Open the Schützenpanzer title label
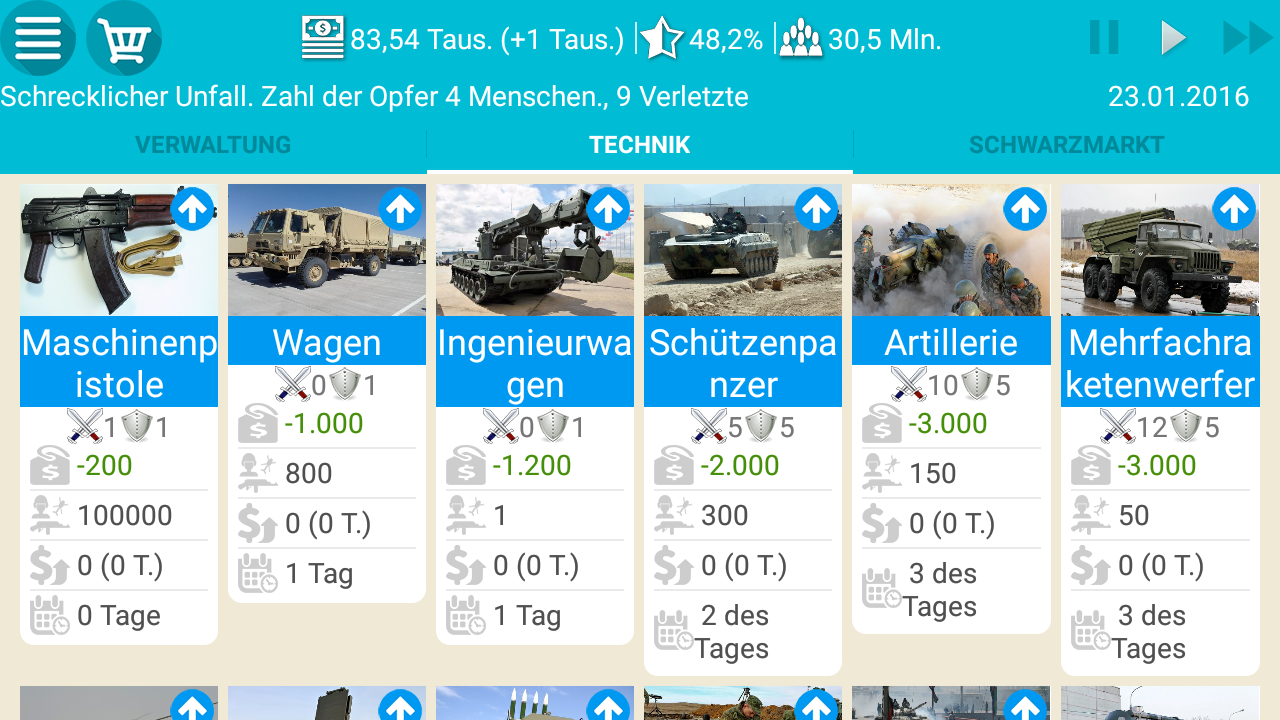Screen dimensions: 1280x720 [x=743, y=363]
